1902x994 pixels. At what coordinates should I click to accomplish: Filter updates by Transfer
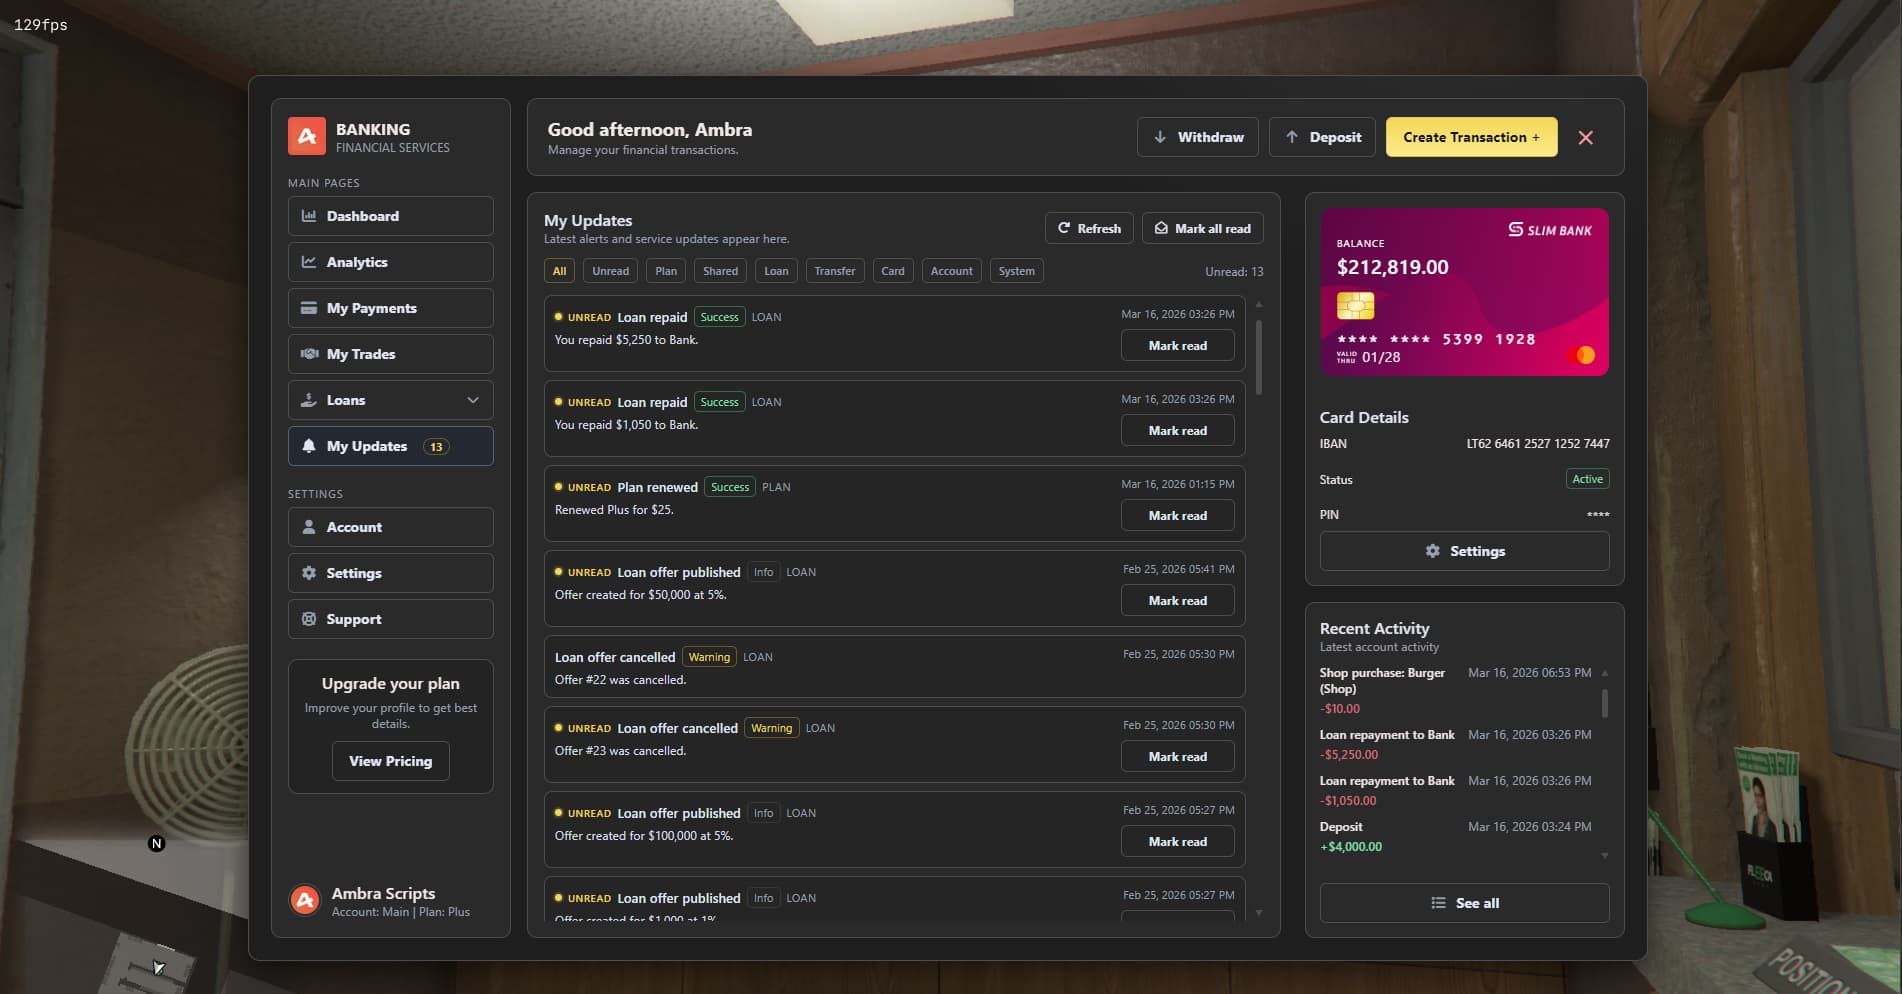coord(835,271)
